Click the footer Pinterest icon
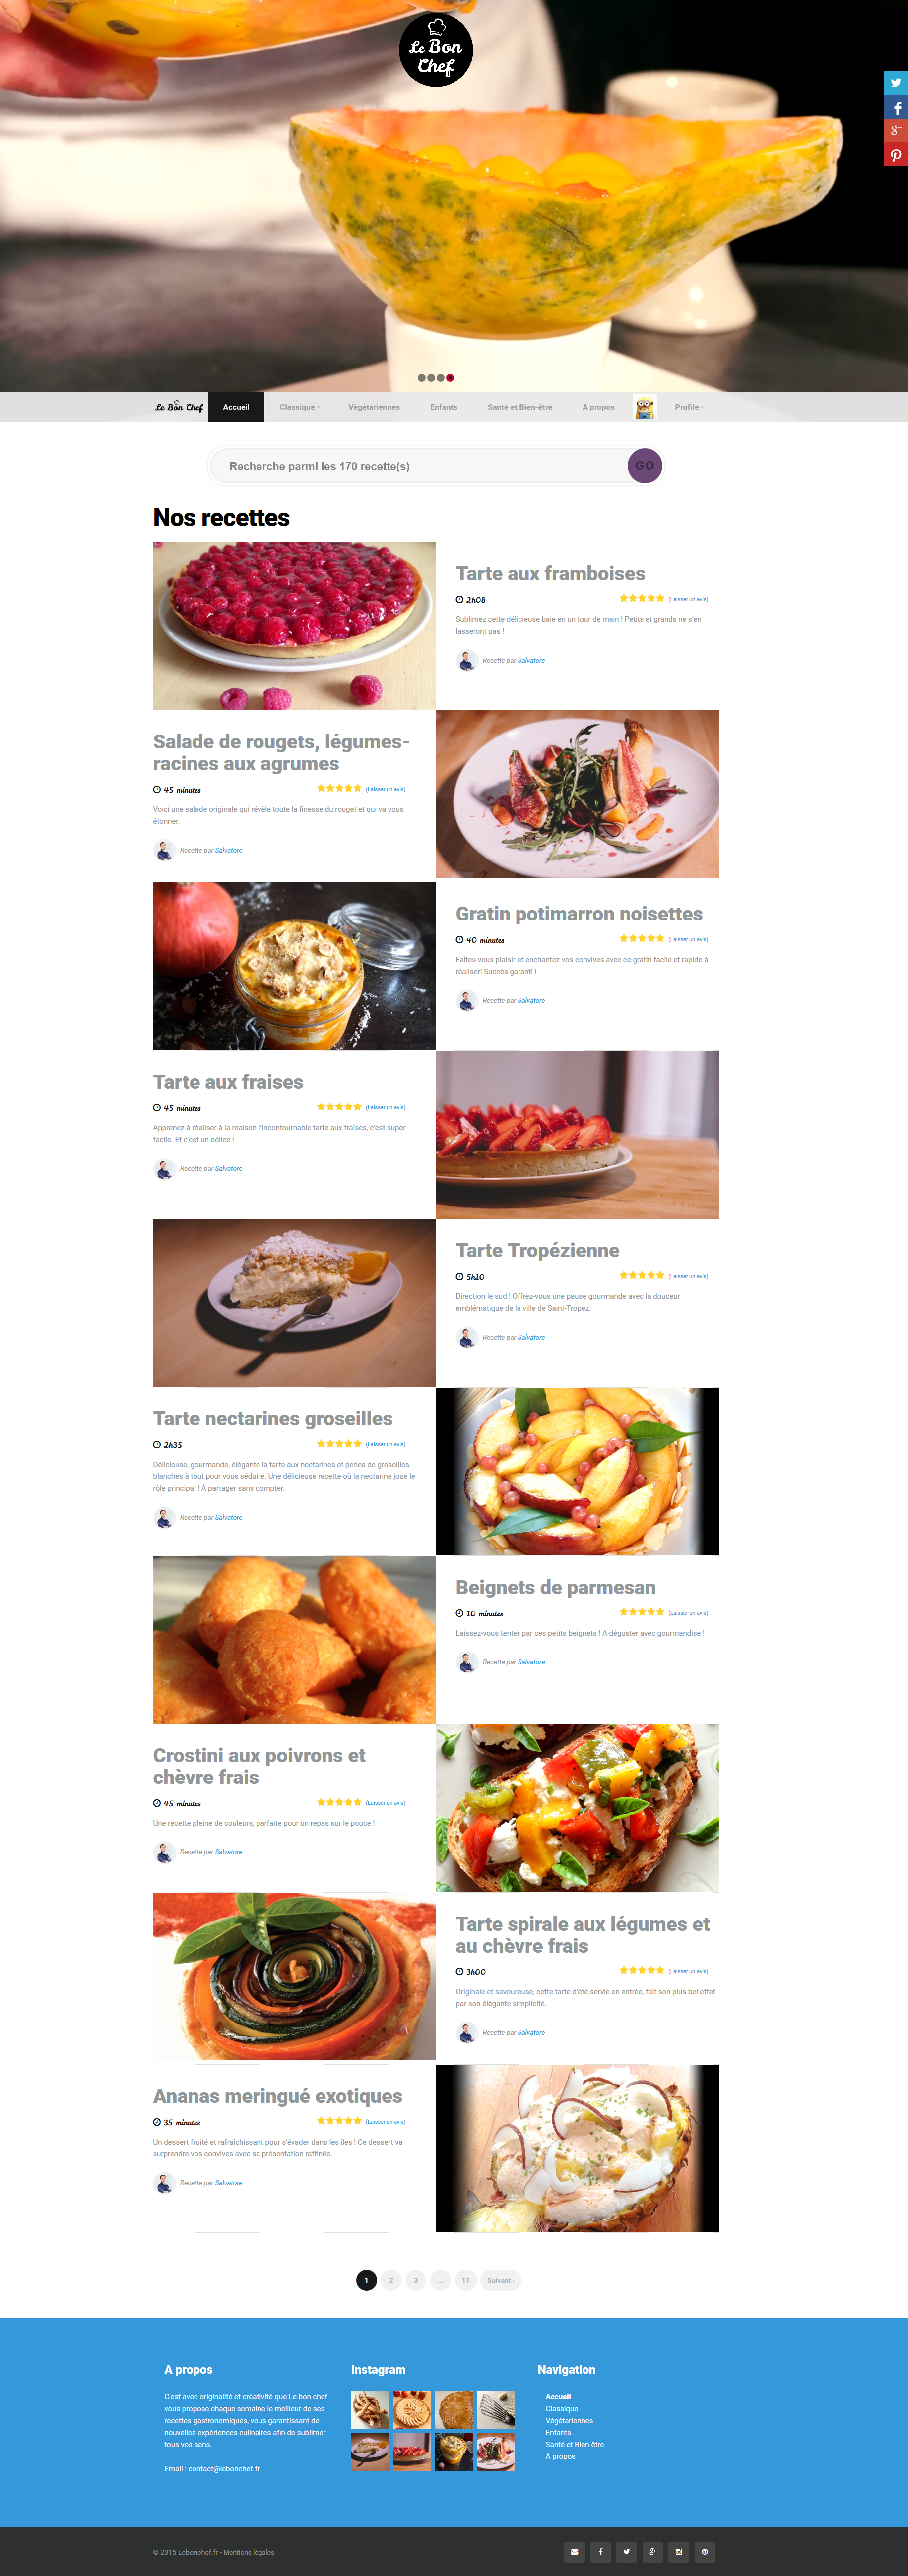 [704, 2551]
